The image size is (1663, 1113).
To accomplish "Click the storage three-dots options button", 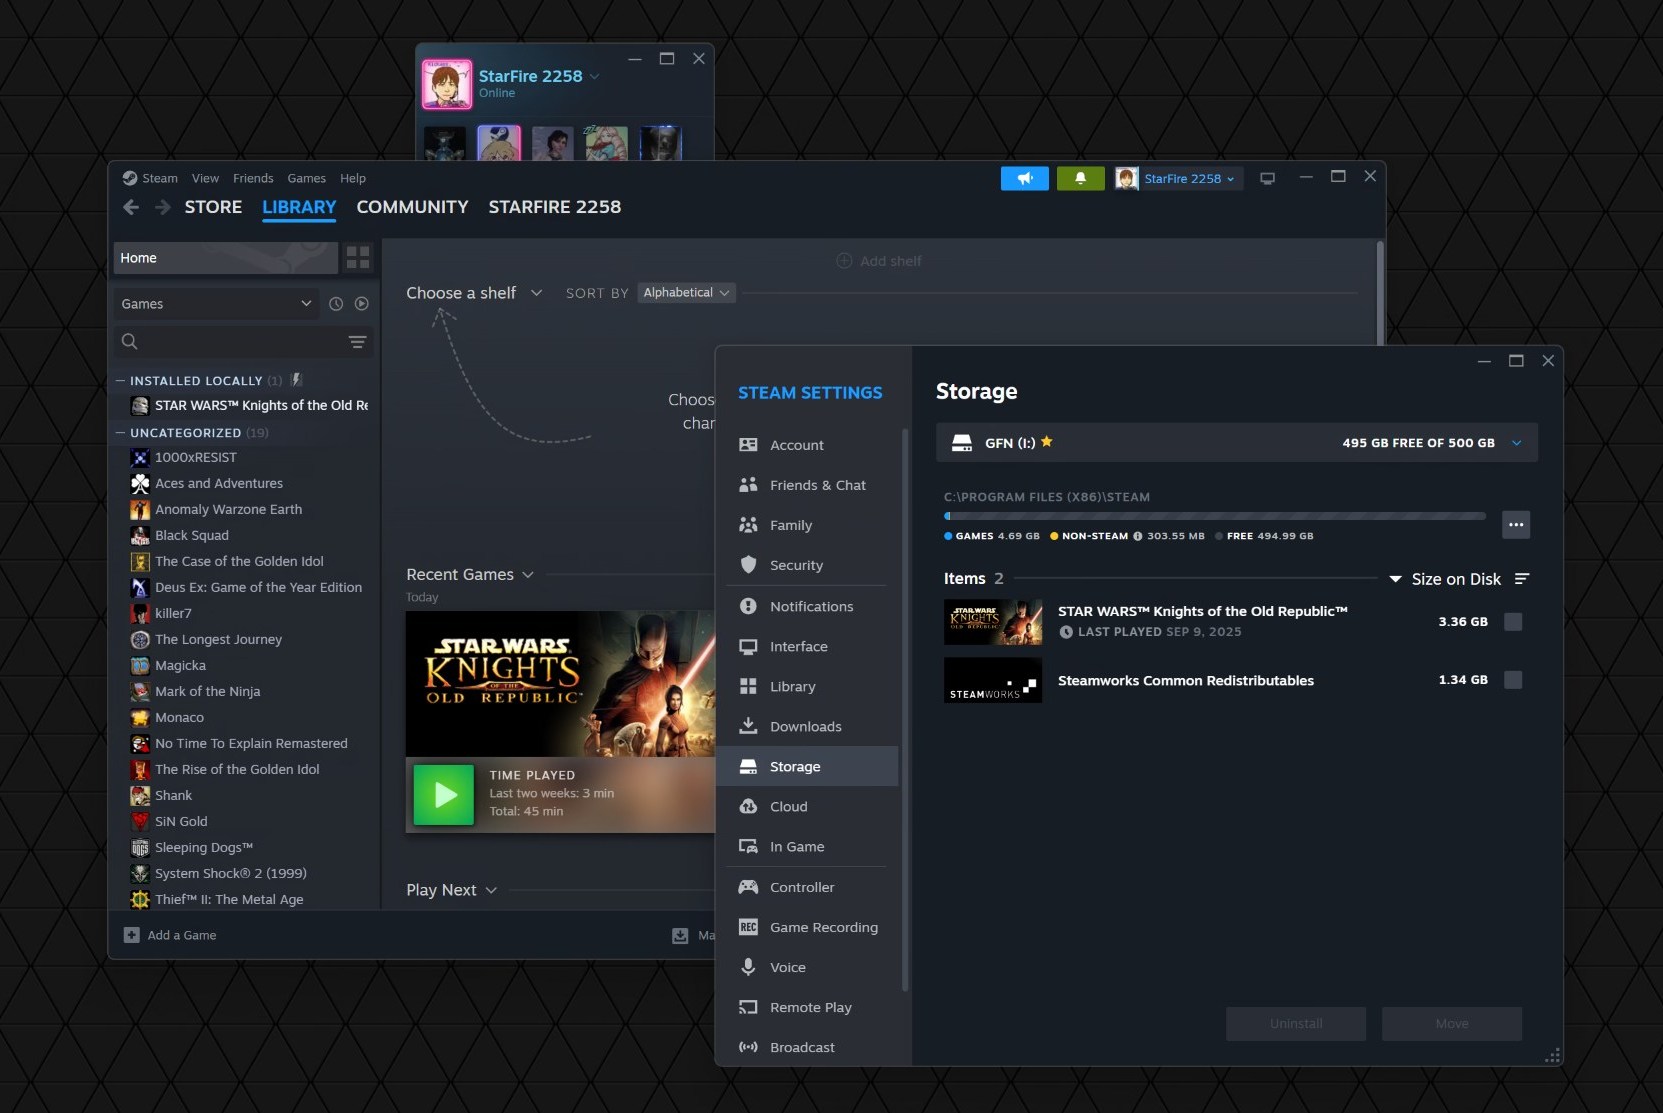I will tap(1515, 524).
